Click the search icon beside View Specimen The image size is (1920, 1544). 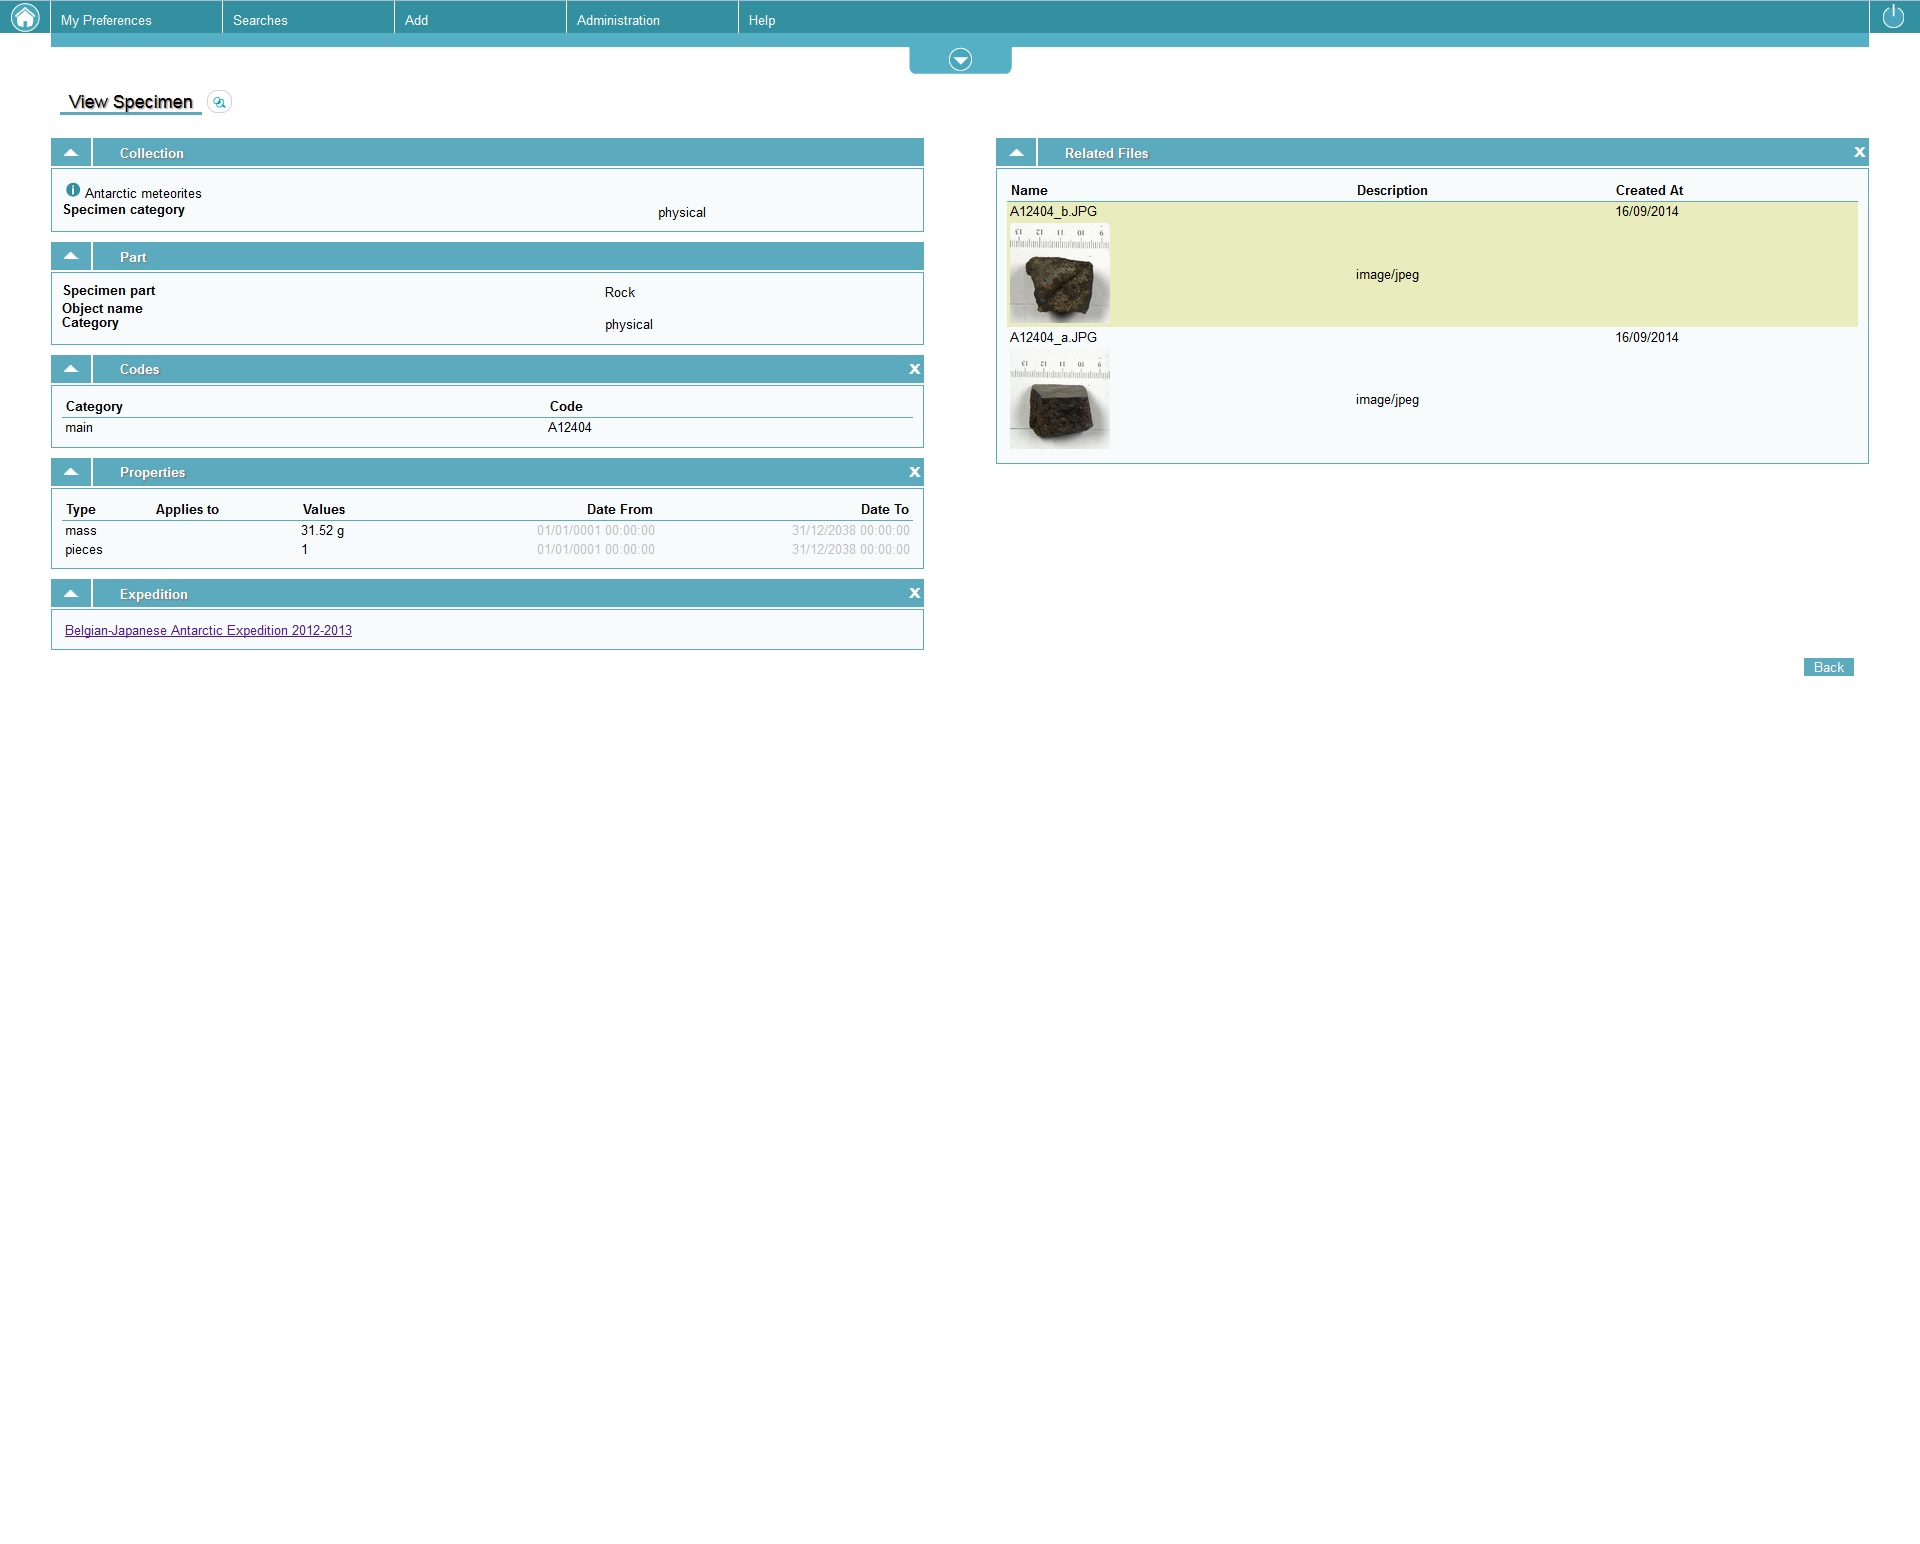[x=219, y=102]
